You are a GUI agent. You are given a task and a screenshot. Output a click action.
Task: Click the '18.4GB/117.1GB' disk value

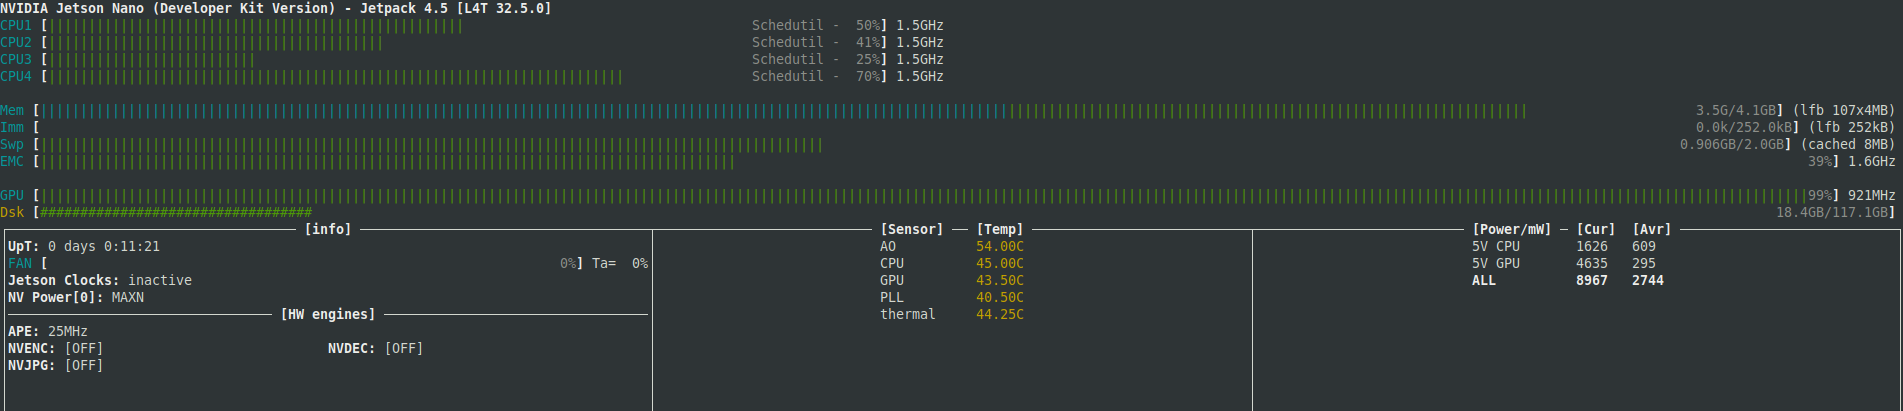pyautogui.click(x=1832, y=213)
